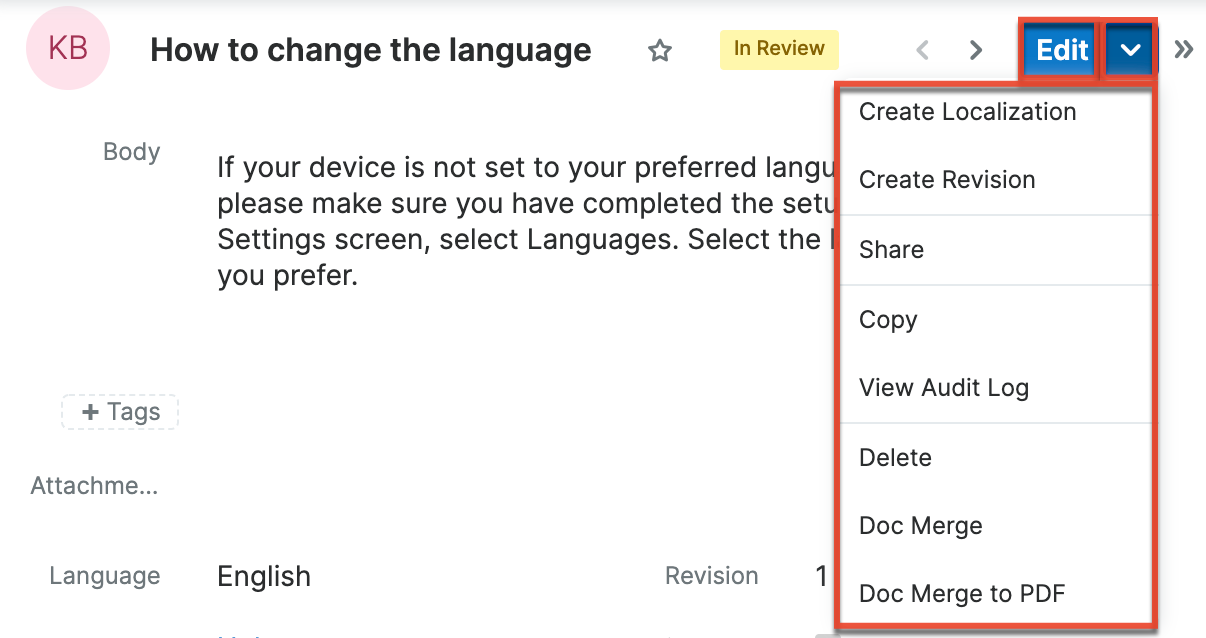Go to the previous record arrow
1206x638 pixels.
[x=924, y=50]
